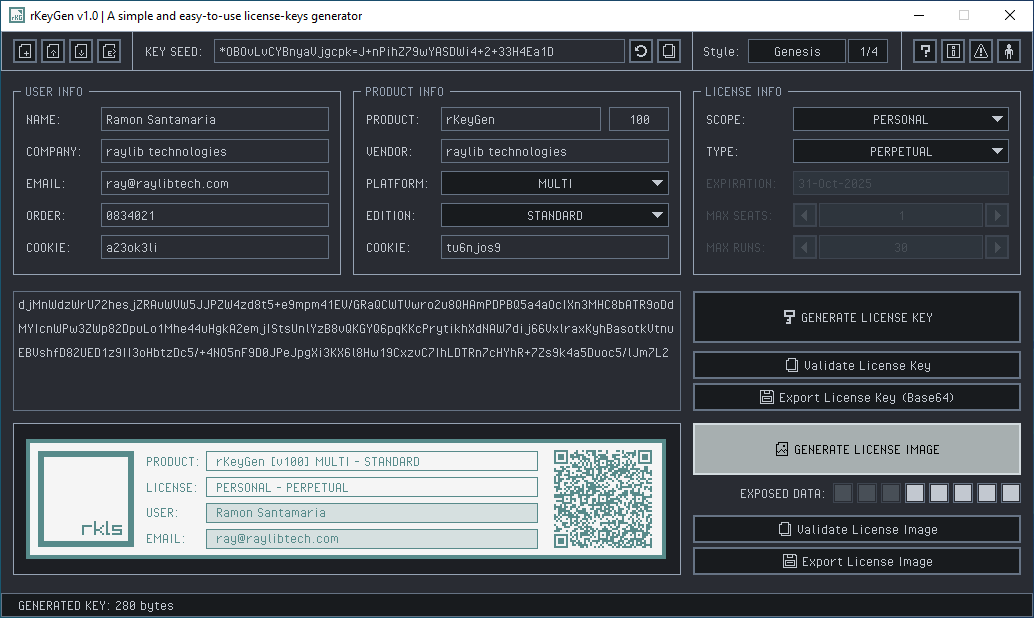The image size is (1034, 618).
Task: Click the save file icon with down arrow
Action: click(x=81, y=51)
